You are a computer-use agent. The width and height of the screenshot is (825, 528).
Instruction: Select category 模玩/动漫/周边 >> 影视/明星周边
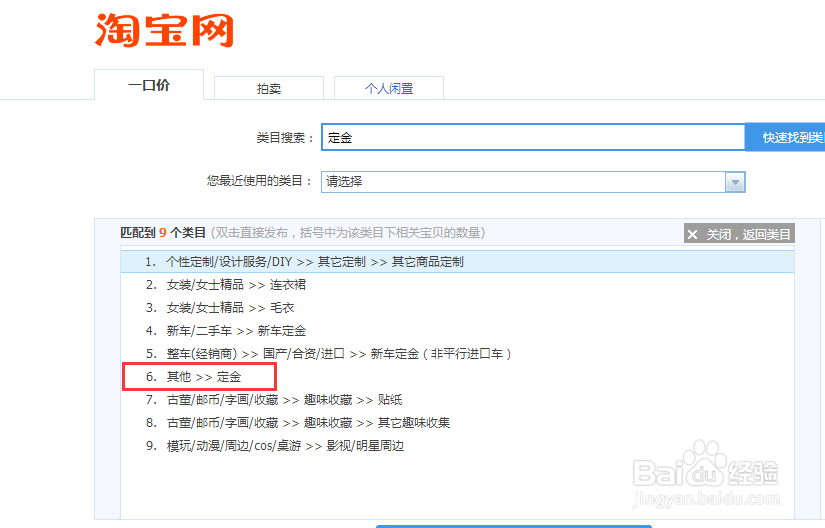tap(457, 446)
